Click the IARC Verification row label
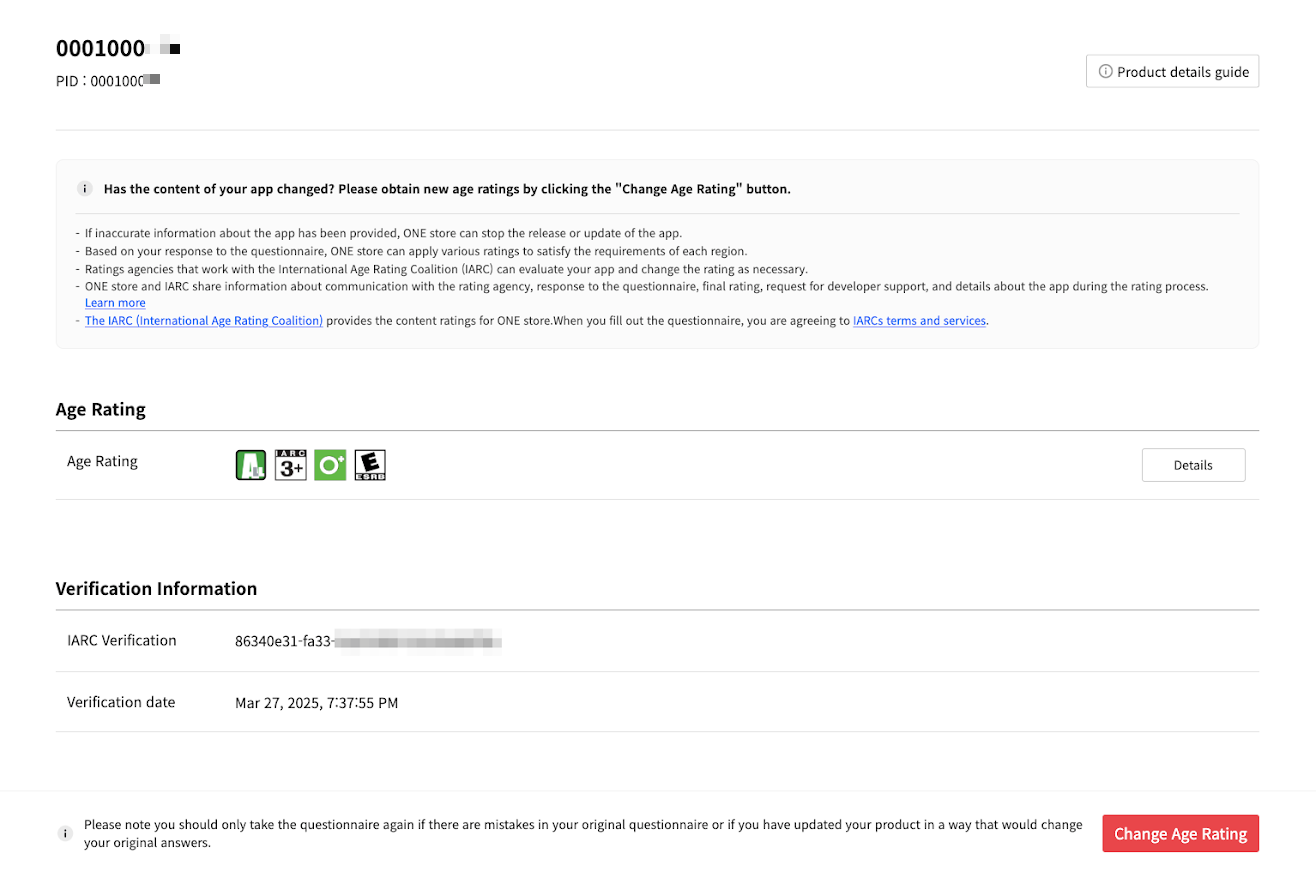The image size is (1316, 884). [x=121, y=641]
